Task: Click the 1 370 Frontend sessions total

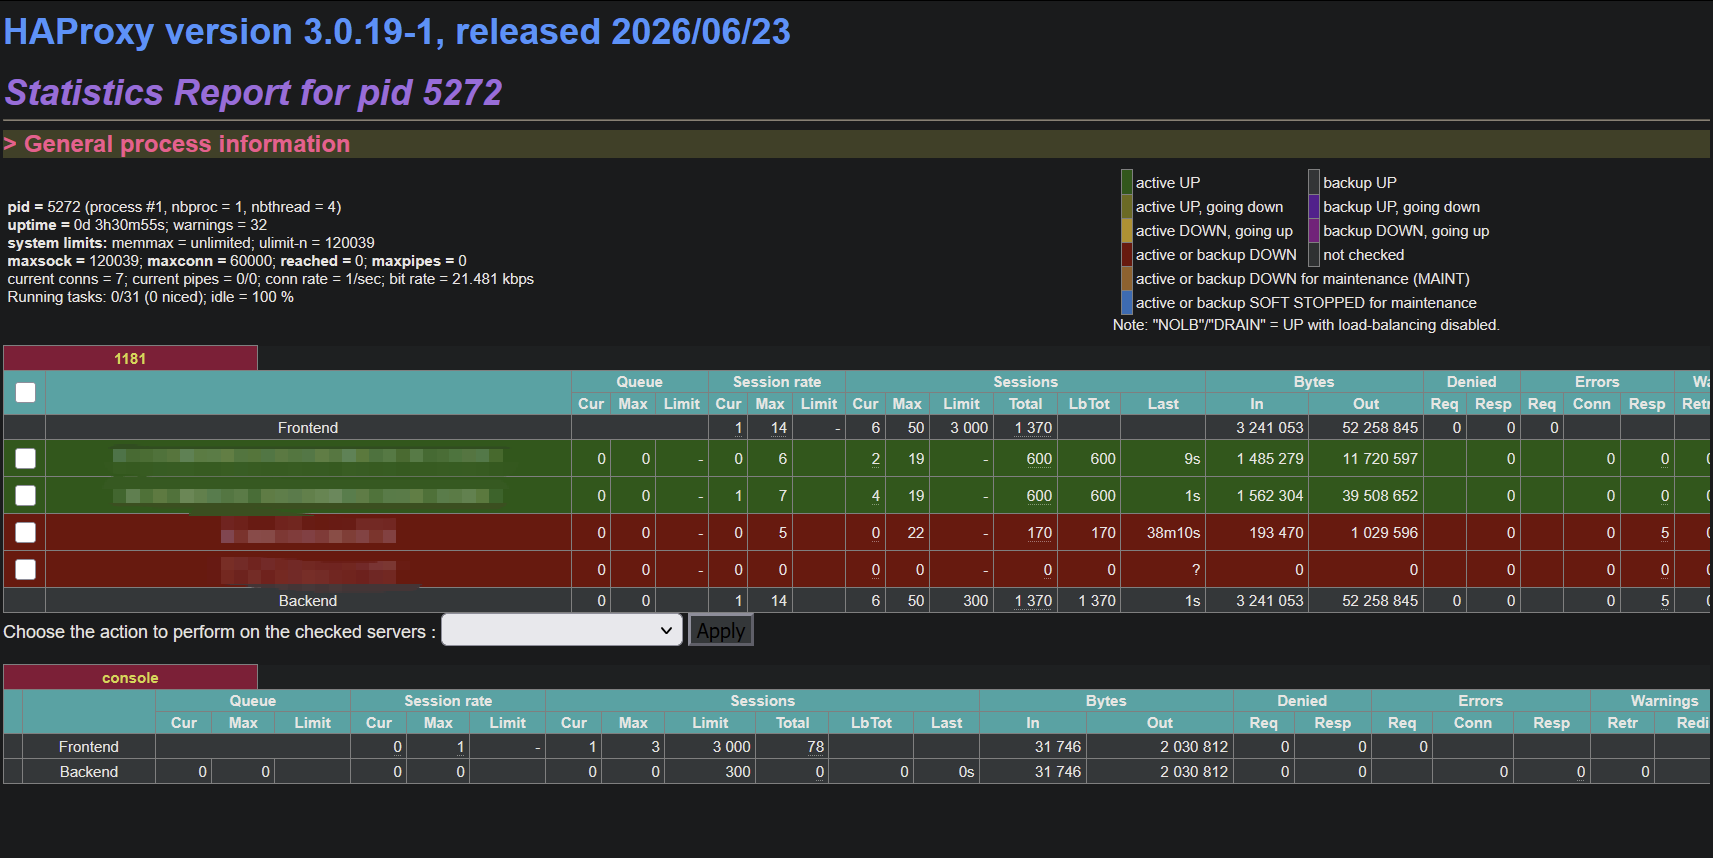Action: tap(1033, 428)
